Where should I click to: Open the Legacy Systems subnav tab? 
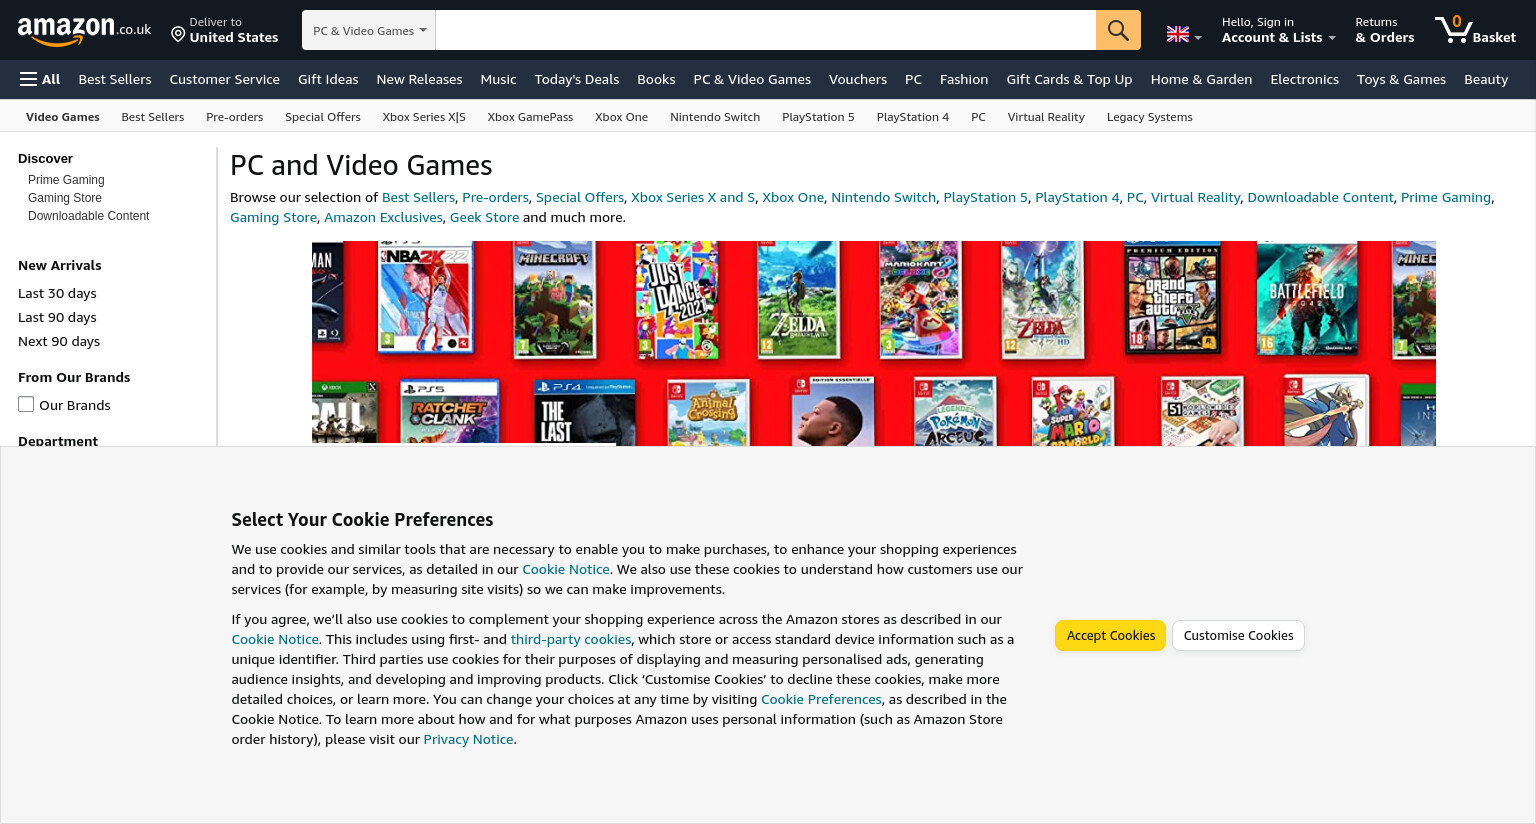1149,117
